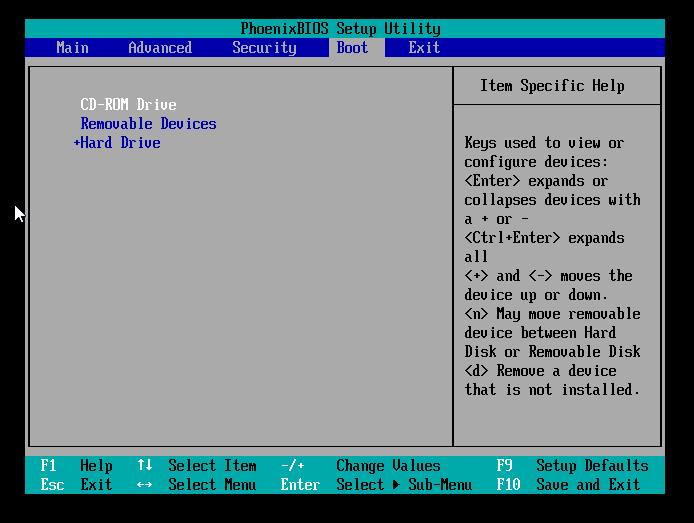
Task: Click the F1 Help key hint
Action: tap(76, 466)
